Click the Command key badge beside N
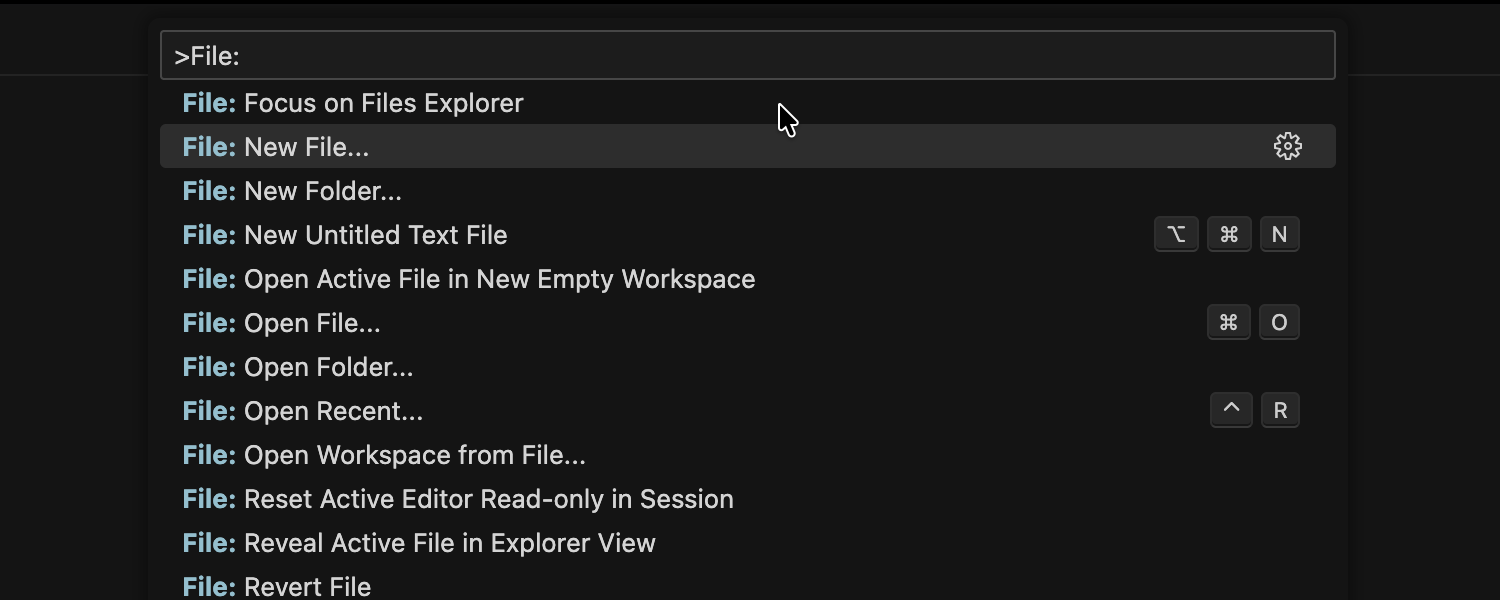This screenshot has height=600, width=1500. [x=1229, y=235]
